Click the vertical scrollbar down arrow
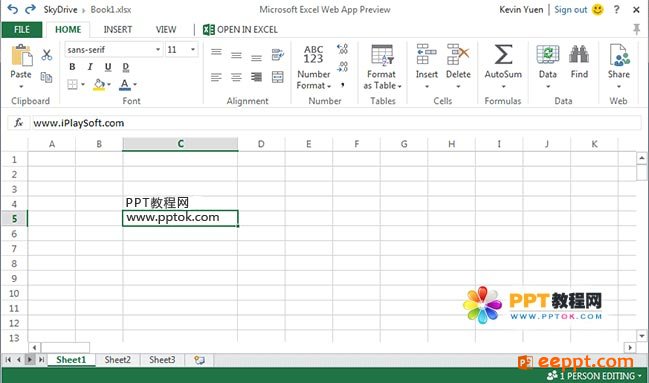 (642, 336)
